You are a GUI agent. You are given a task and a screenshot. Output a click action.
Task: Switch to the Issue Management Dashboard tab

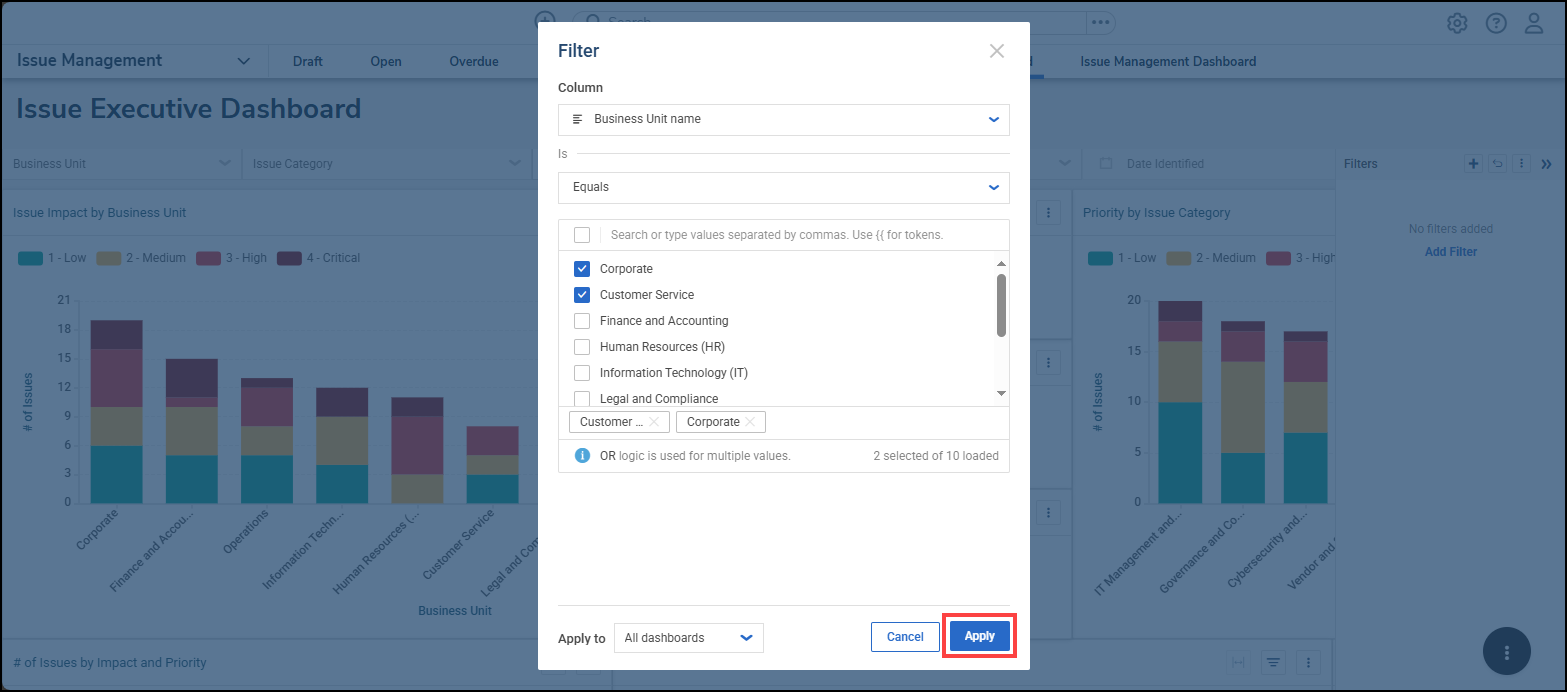(1167, 62)
